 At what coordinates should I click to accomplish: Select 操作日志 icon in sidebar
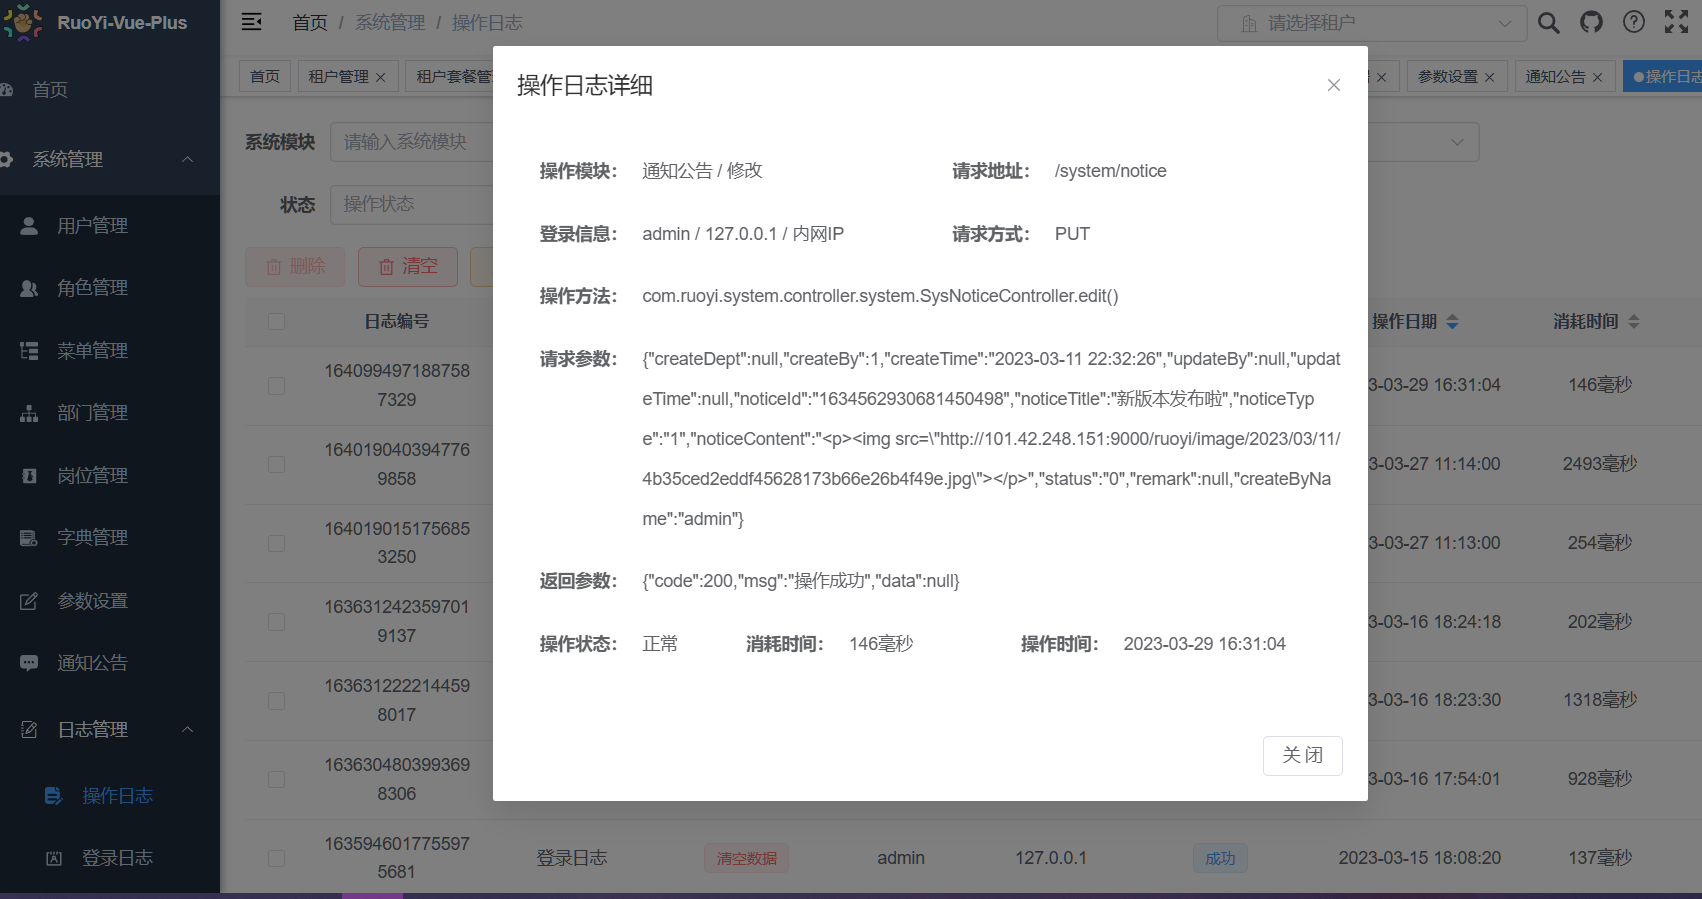[x=54, y=796]
